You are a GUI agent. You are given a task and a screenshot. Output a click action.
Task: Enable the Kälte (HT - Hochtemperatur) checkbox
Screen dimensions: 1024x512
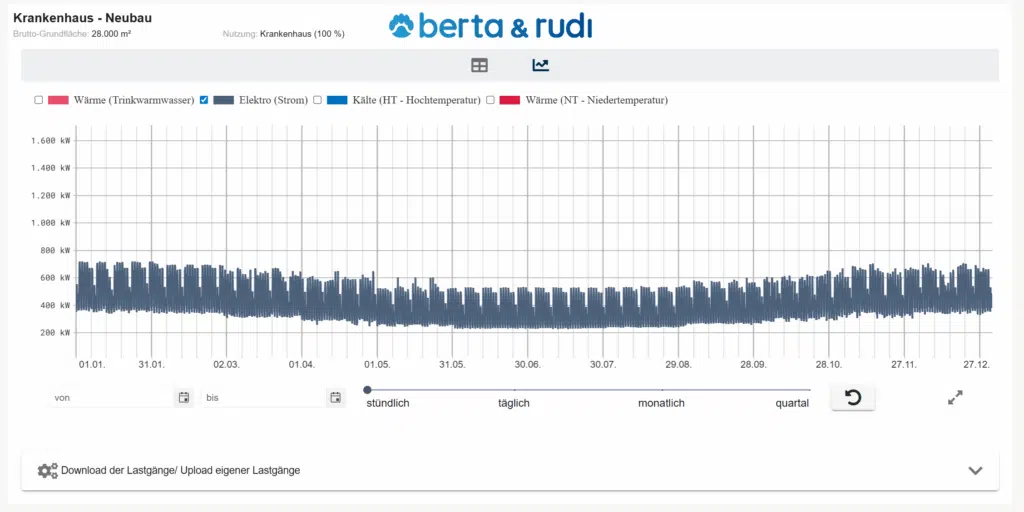pyautogui.click(x=317, y=100)
